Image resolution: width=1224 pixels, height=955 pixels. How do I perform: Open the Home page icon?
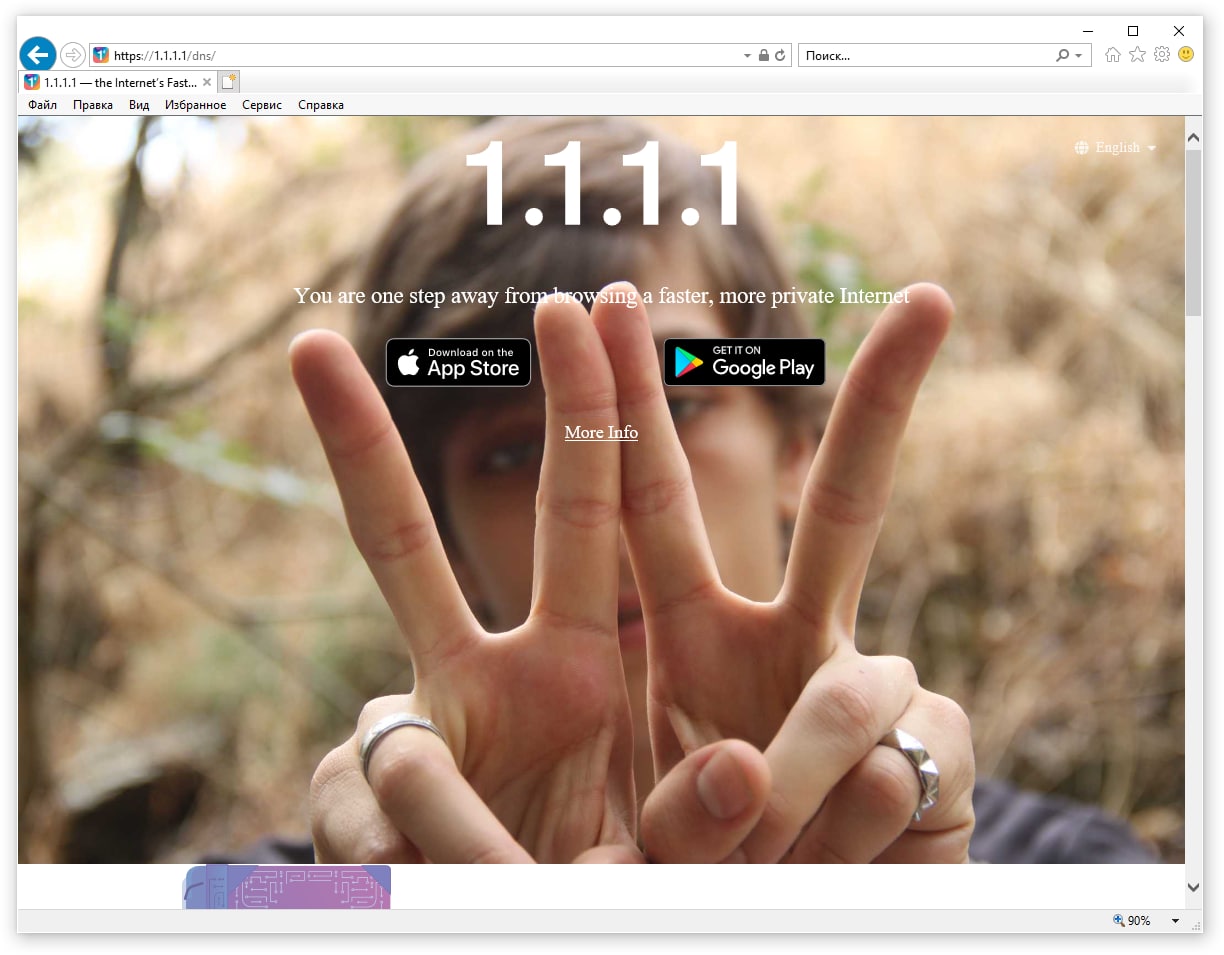click(1113, 55)
